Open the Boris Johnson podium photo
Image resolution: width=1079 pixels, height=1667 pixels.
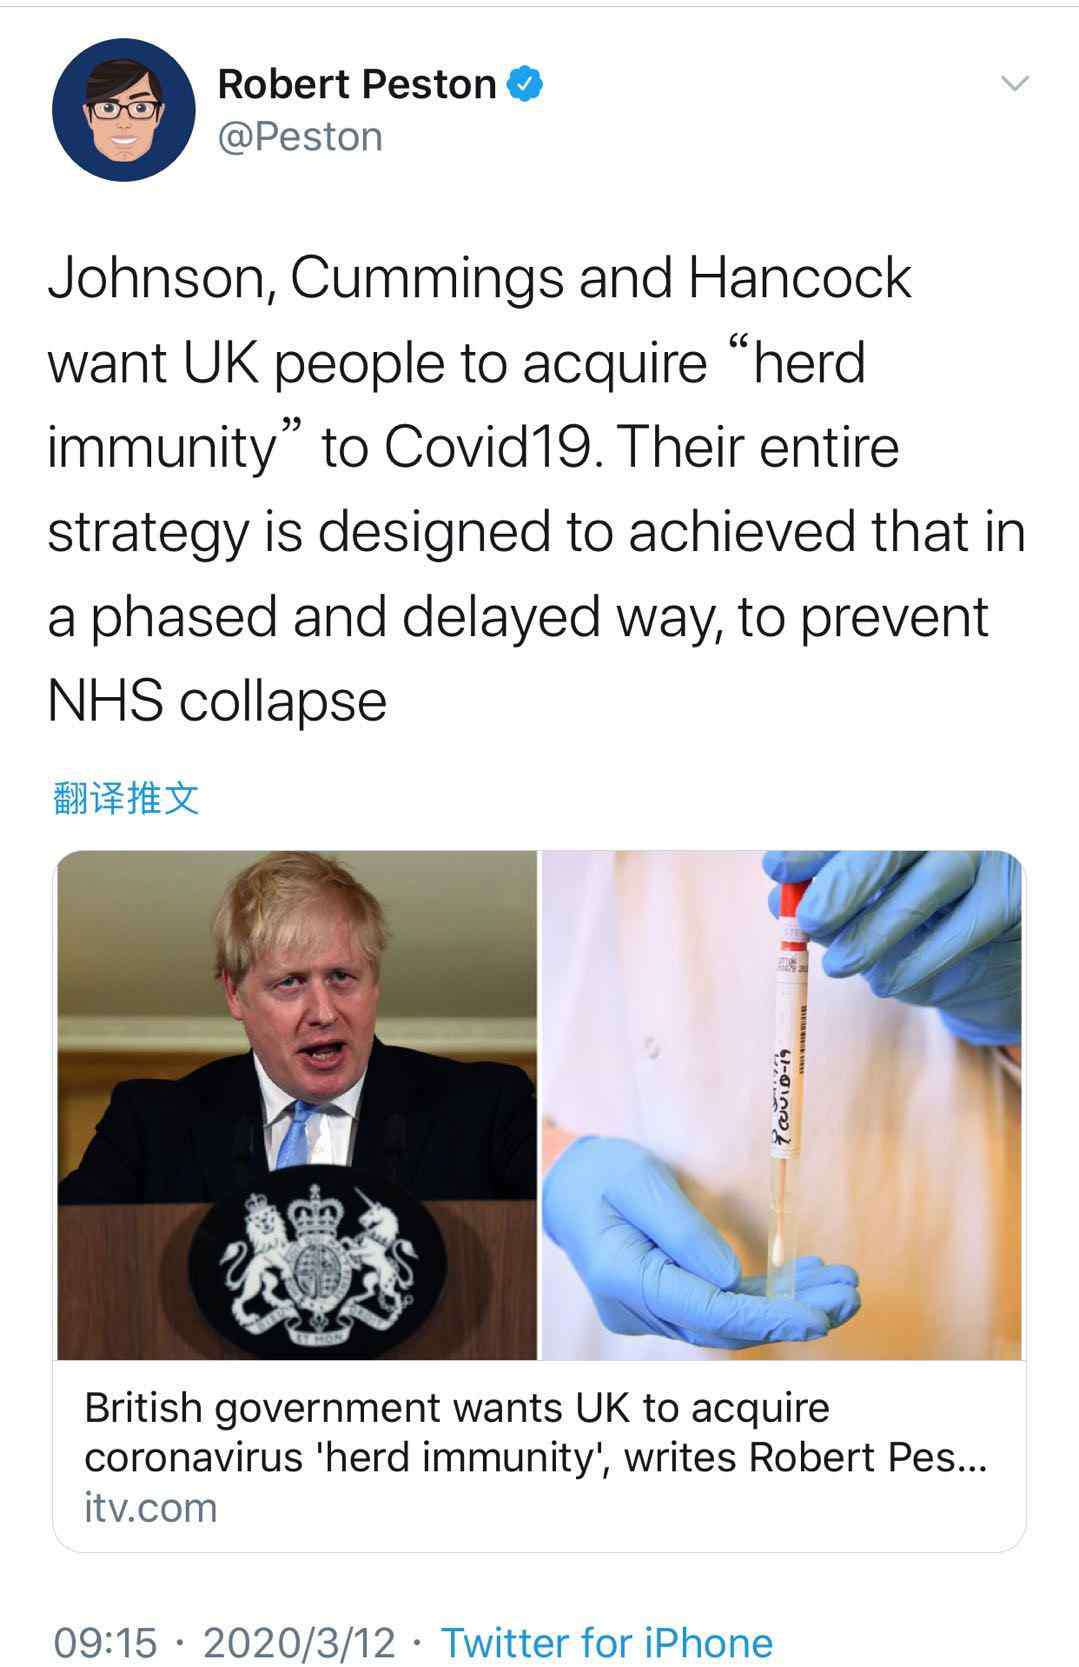point(297,1105)
